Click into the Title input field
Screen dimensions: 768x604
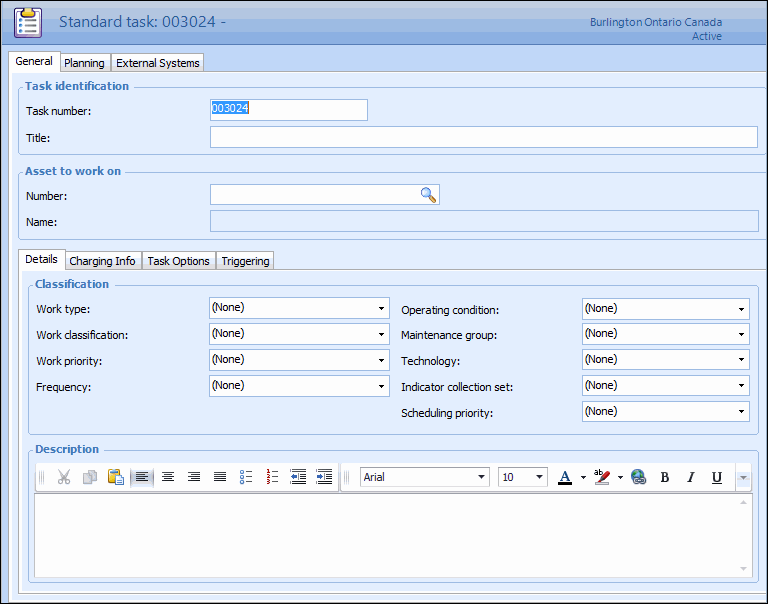[483, 137]
